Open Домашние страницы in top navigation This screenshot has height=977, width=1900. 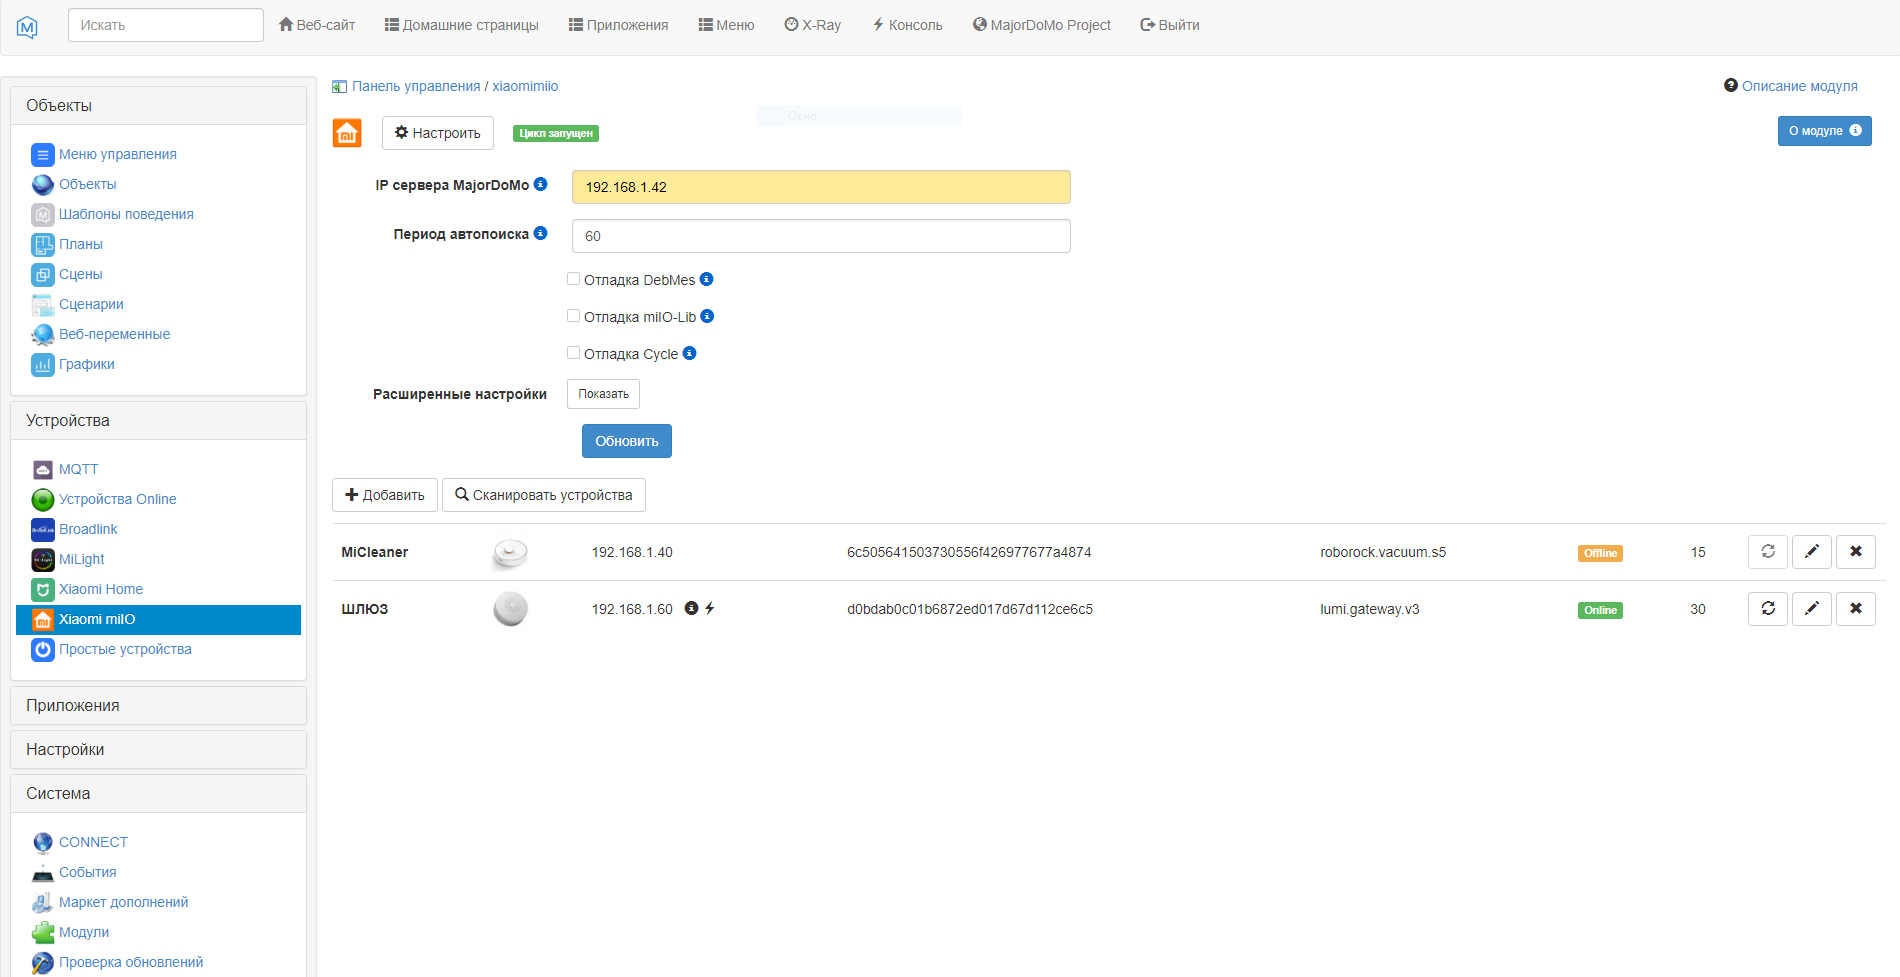point(462,25)
